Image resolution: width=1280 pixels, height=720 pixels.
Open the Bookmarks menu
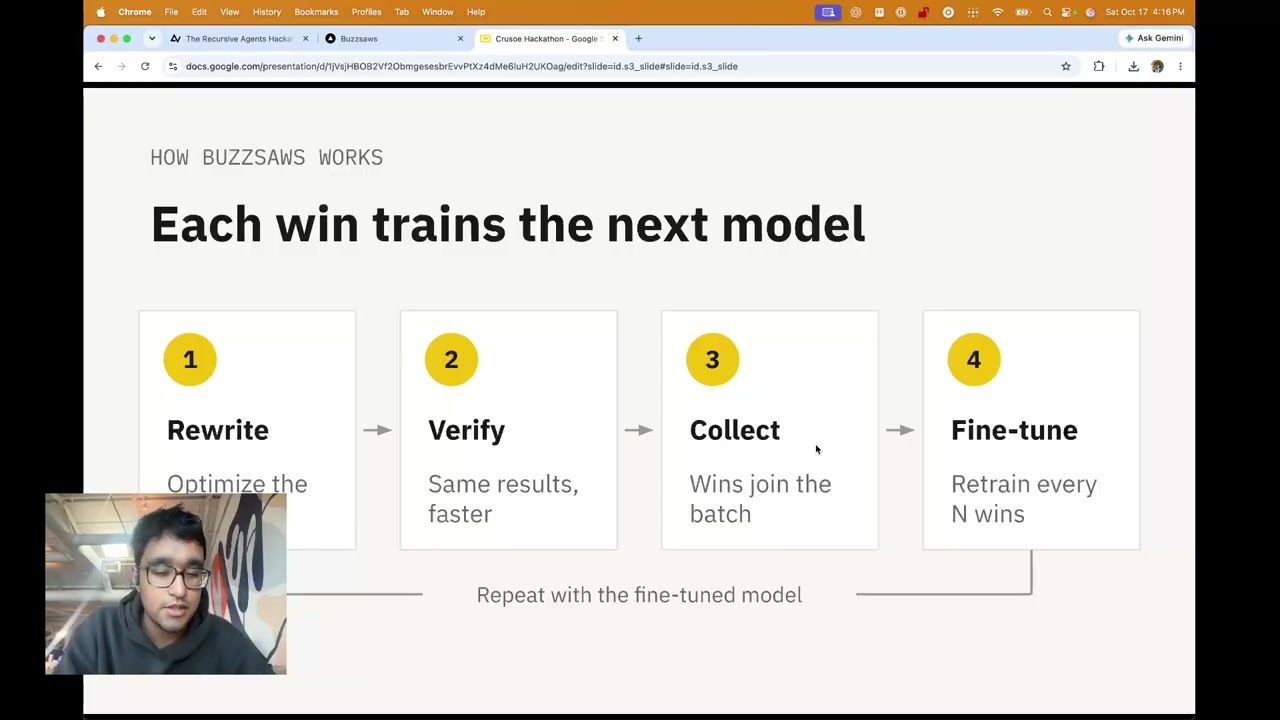click(316, 12)
